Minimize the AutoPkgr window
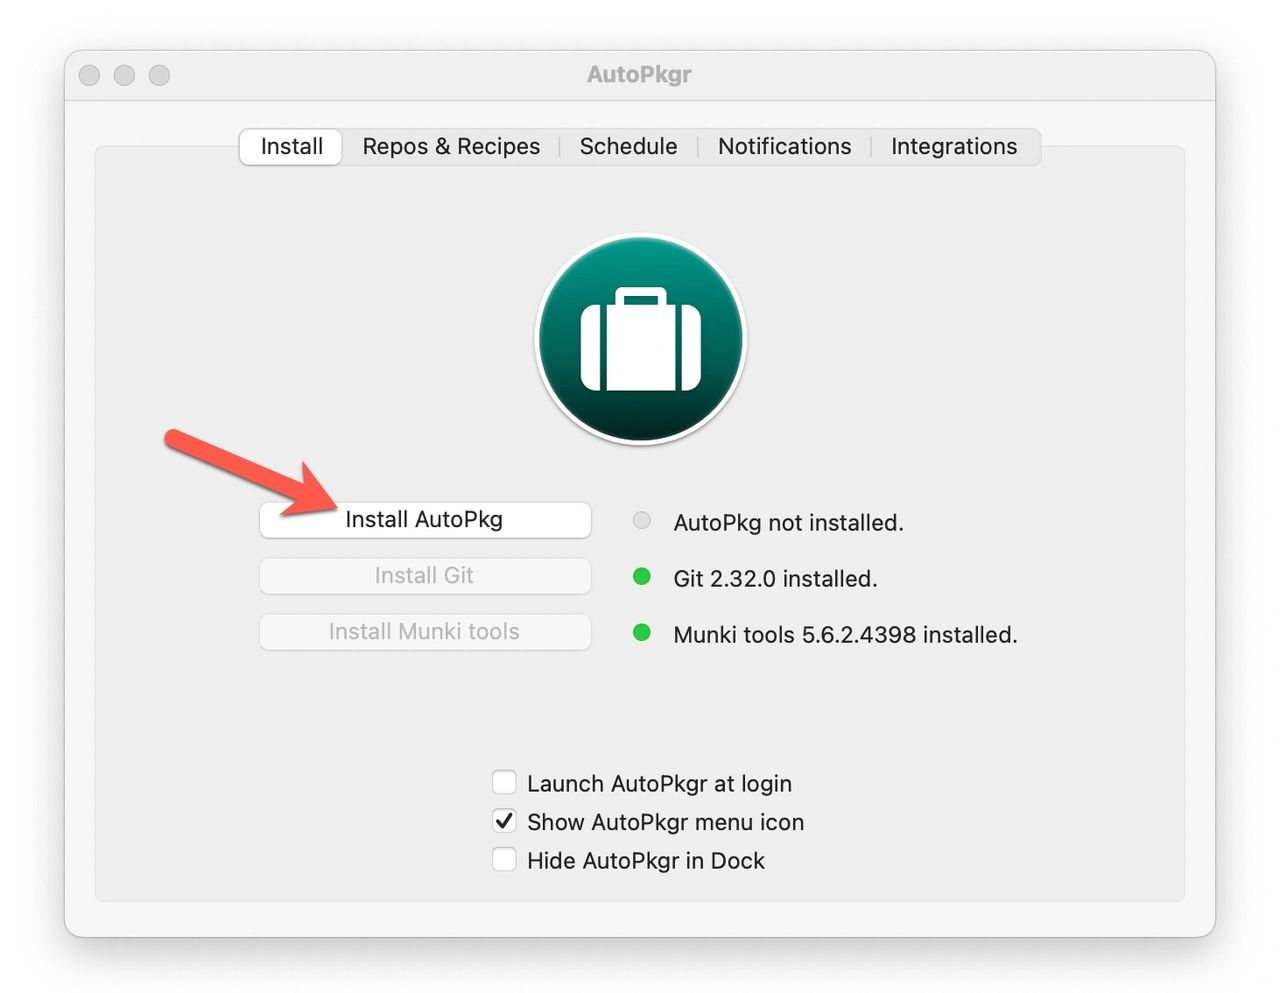The image size is (1280, 993). [124, 75]
